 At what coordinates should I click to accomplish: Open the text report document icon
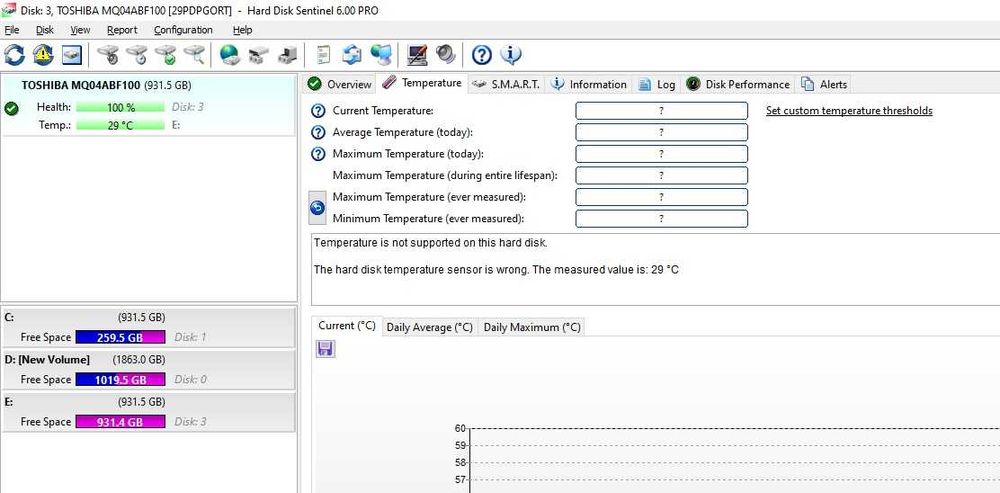pos(323,55)
